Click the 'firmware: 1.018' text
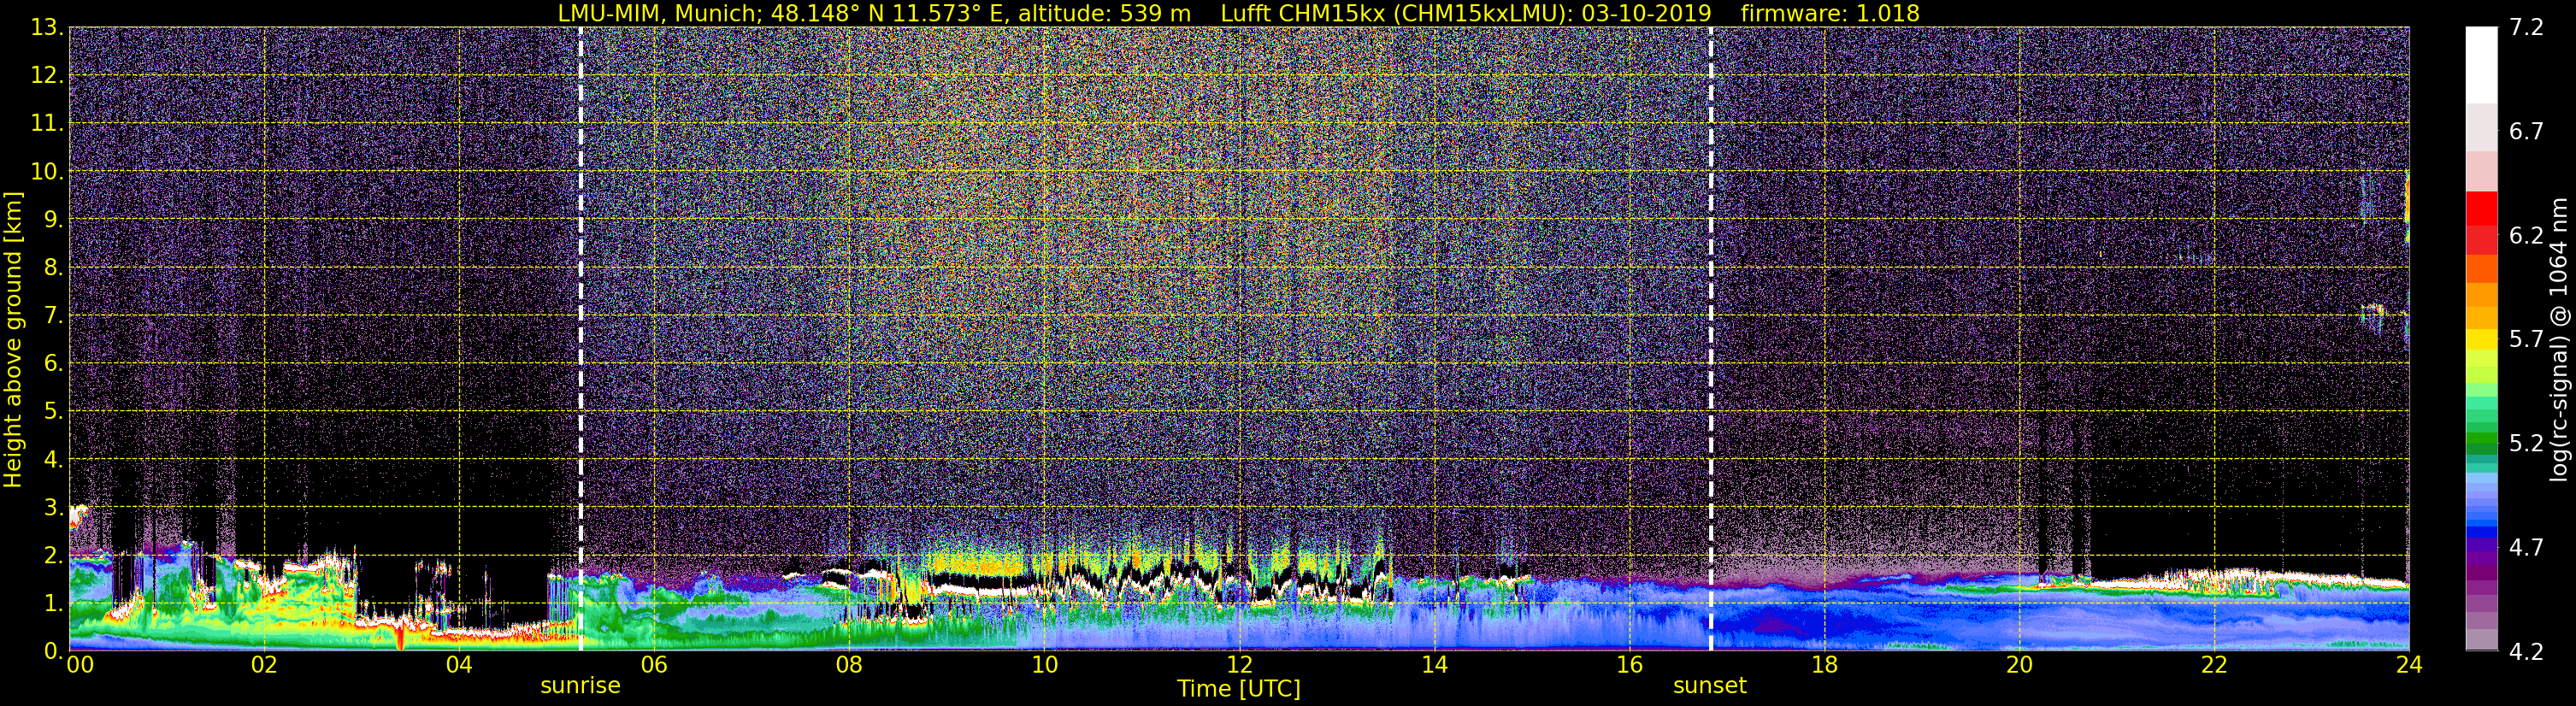 click(1830, 13)
